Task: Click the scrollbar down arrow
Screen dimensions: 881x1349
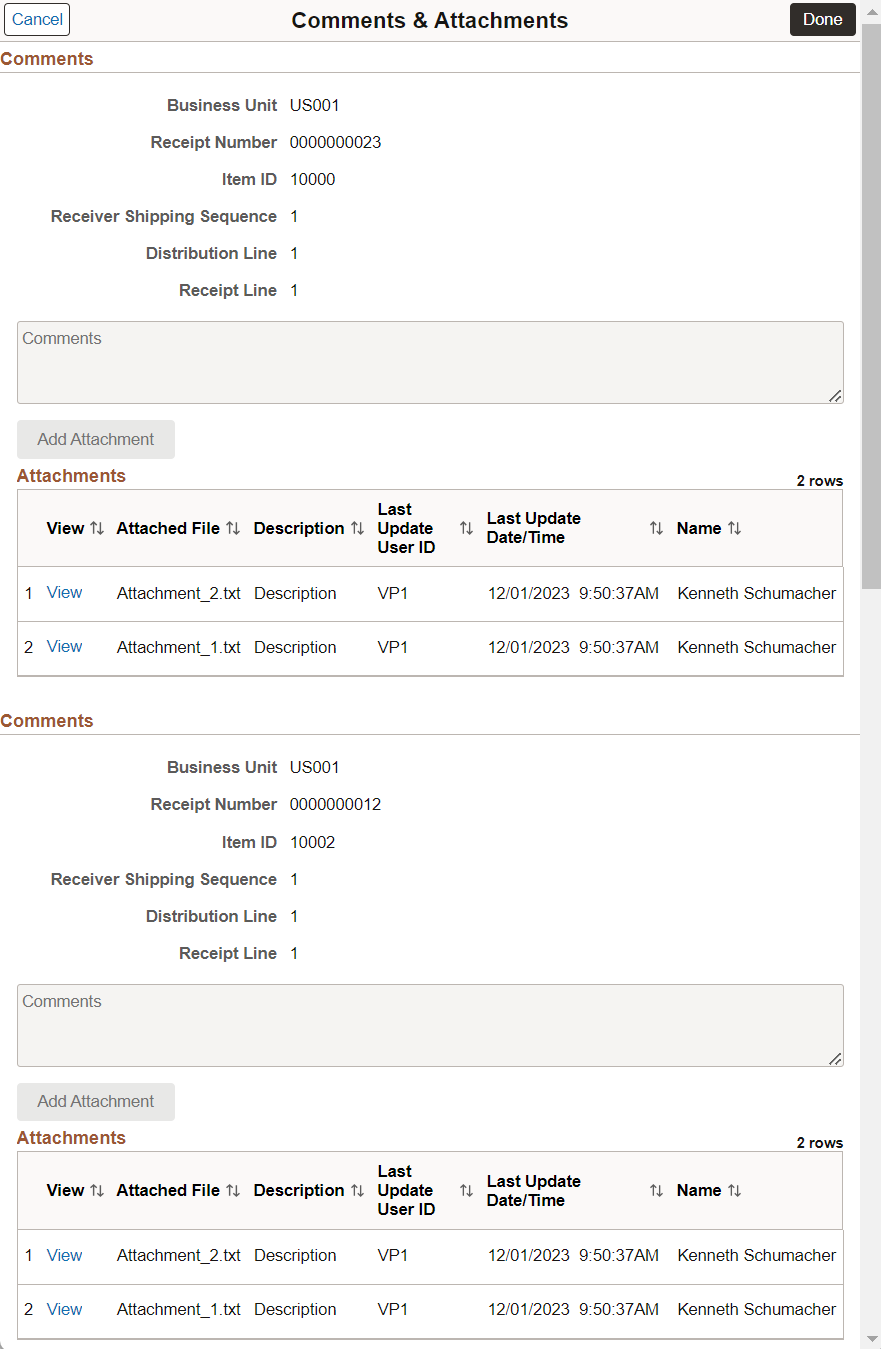Action: 871,1339
